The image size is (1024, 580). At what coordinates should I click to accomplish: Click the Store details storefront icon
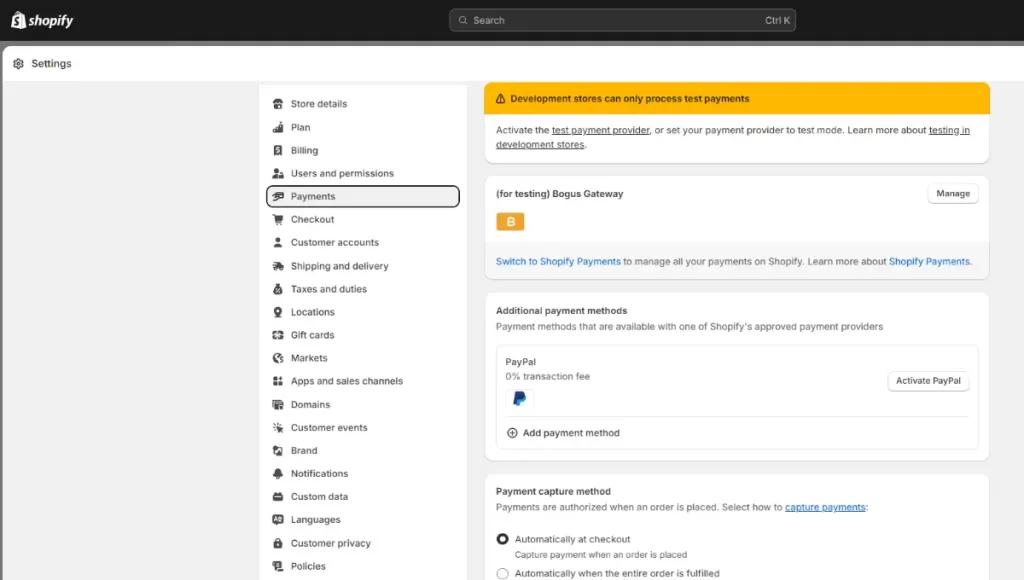point(278,104)
